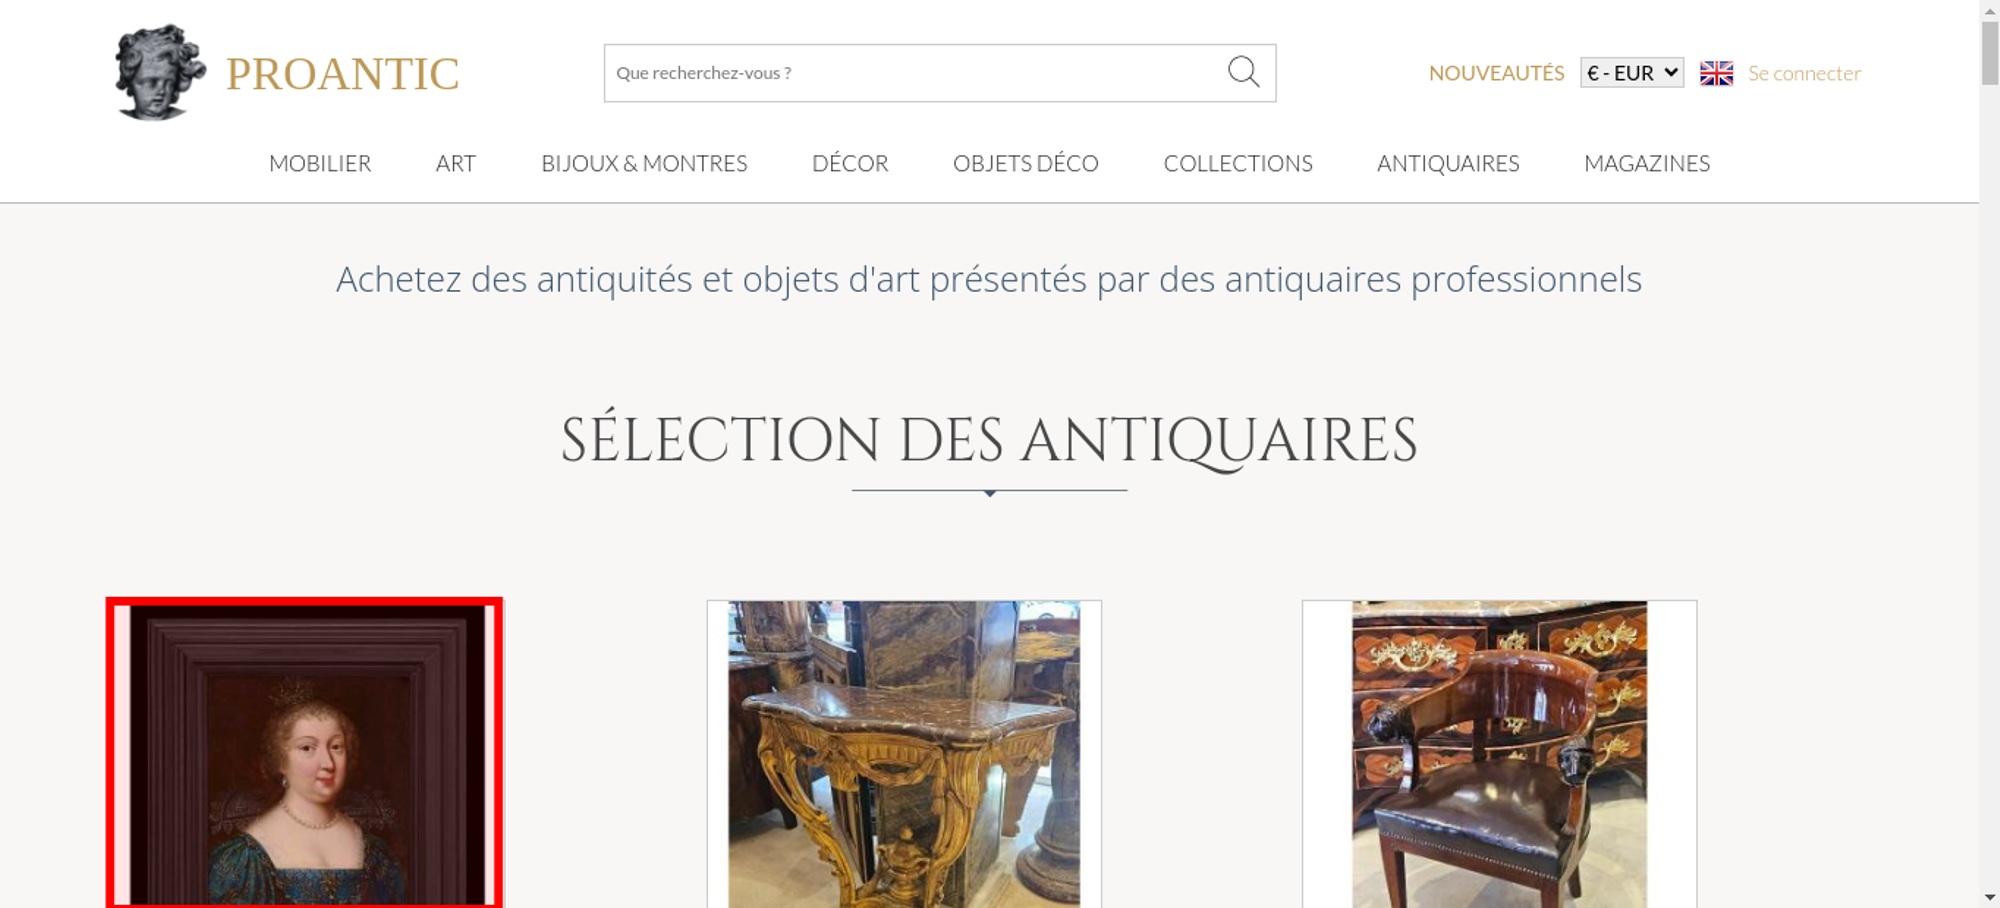
Task: Open the OBJETS DÉCO menu
Action: pyautogui.click(x=1026, y=163)
